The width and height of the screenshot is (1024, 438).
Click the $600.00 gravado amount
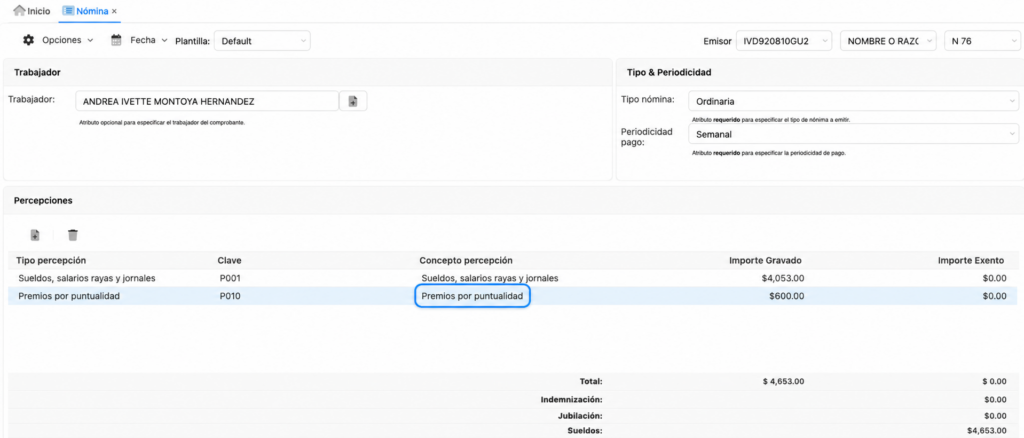coord(786,296)
